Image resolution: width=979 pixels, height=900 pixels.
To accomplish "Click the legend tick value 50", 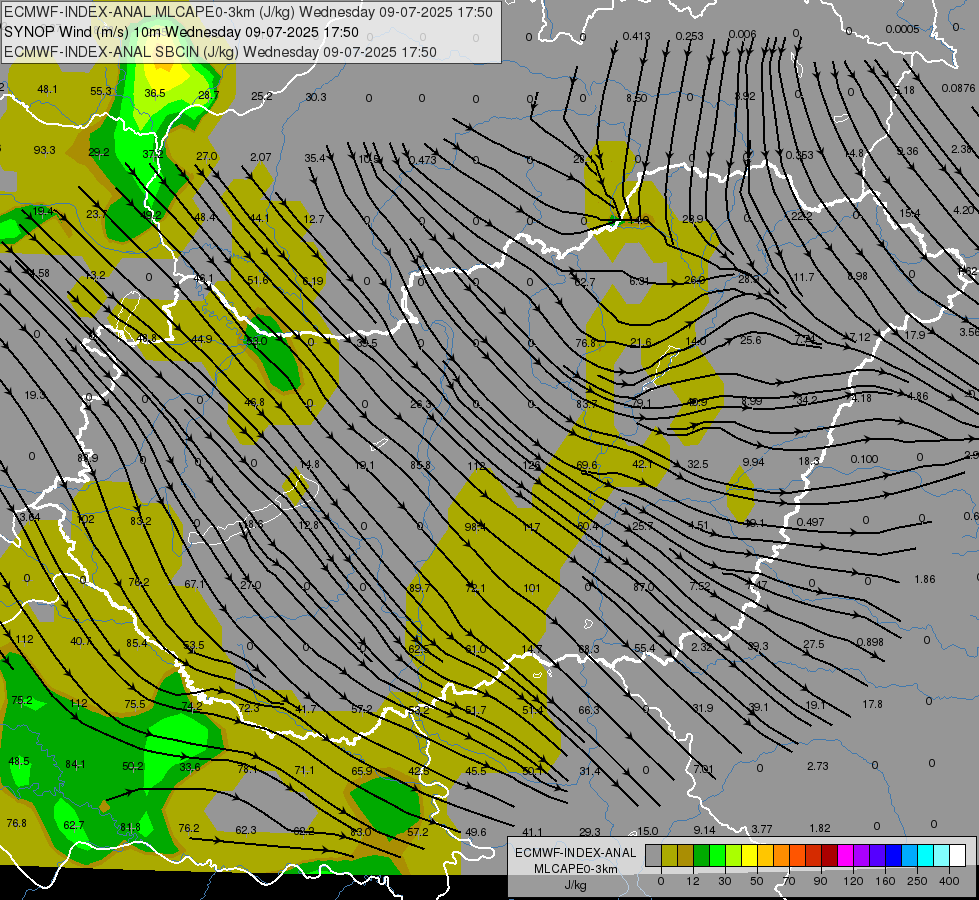I will point(757,881).
